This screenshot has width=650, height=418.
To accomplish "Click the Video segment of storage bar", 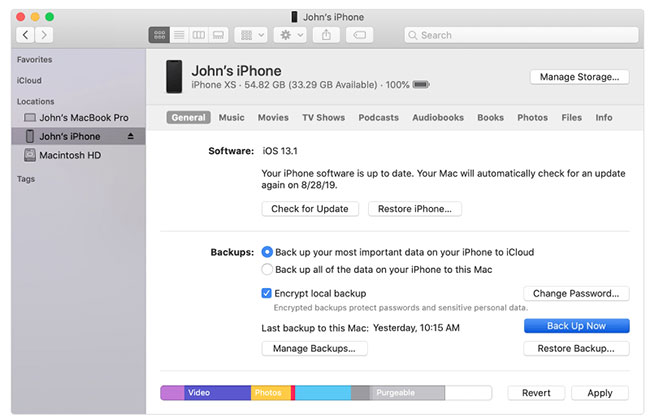I will point(217,393).
